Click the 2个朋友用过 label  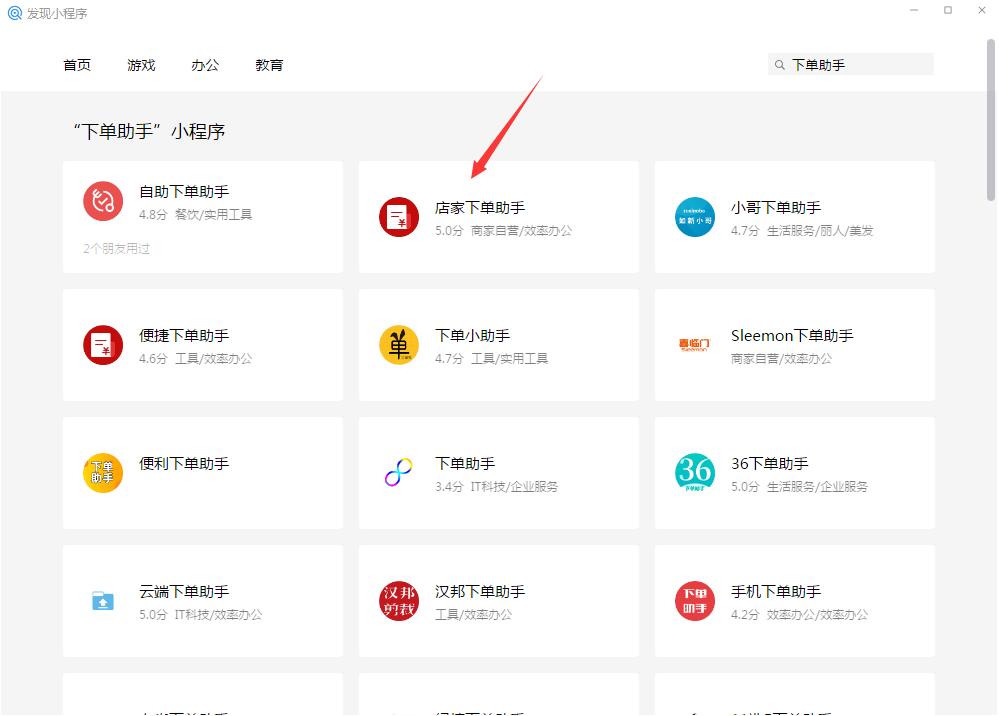tap(116, 248)
